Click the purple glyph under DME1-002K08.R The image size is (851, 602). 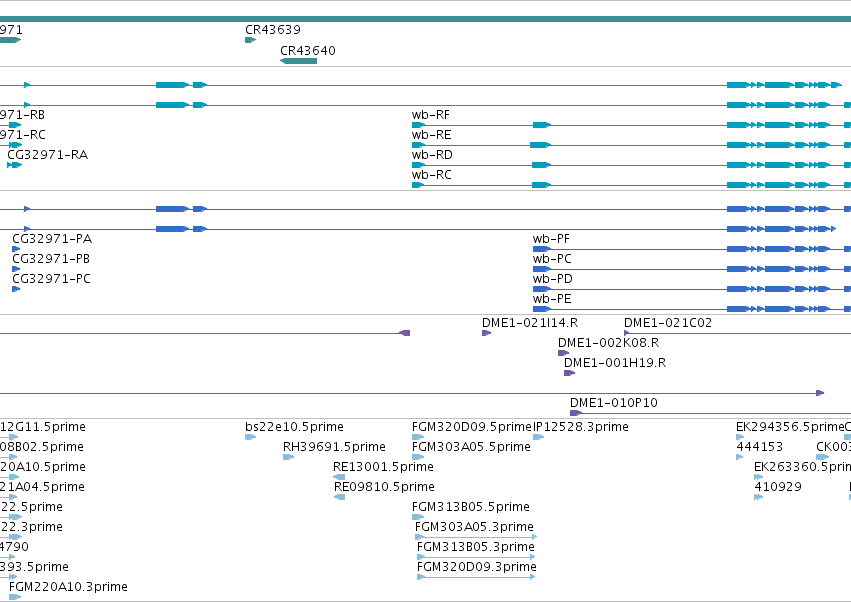pyautogui.click(x=563, y=353)
